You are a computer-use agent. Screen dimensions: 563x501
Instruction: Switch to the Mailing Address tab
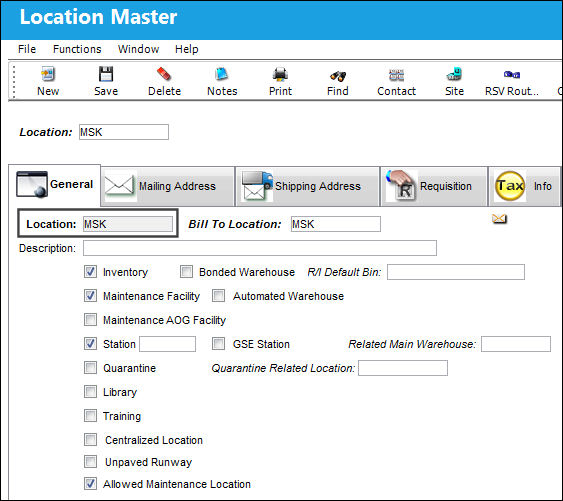click(168, 186)
